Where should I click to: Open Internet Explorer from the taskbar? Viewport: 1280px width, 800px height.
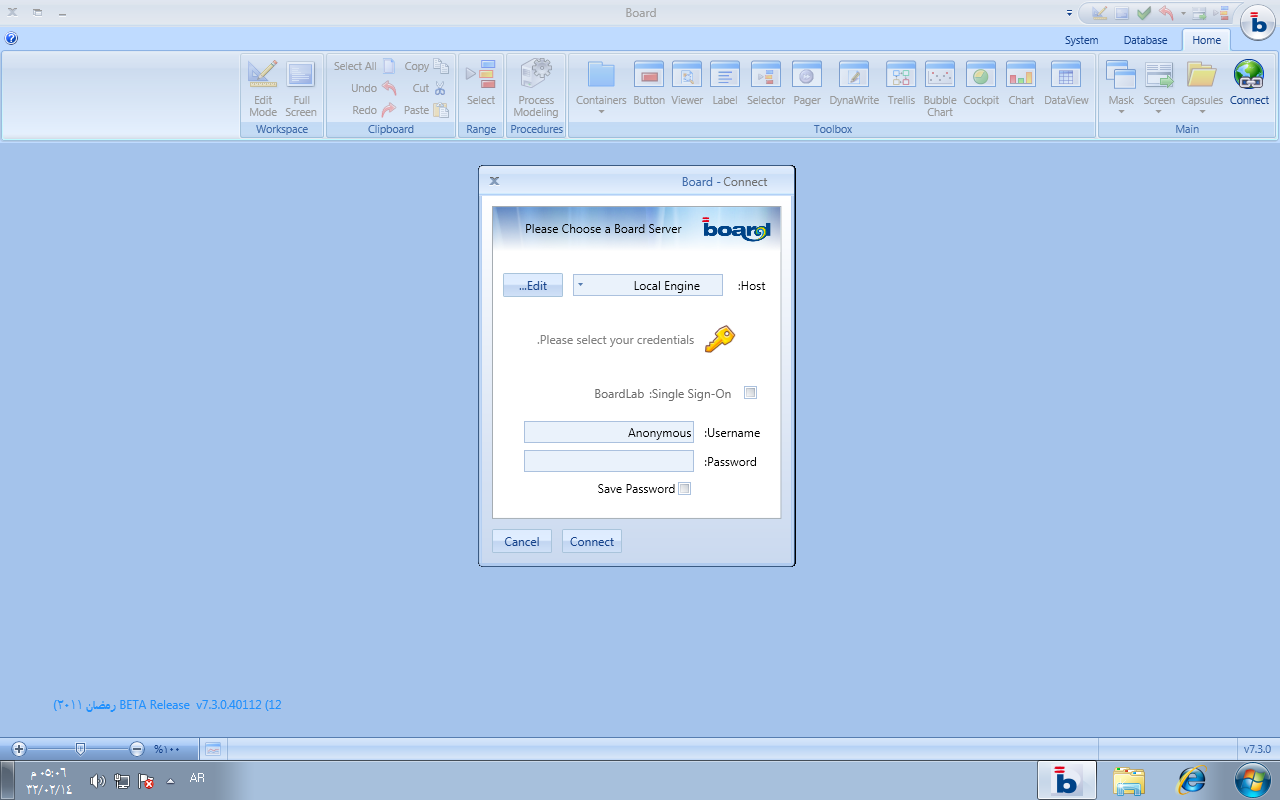[1190, 780]
